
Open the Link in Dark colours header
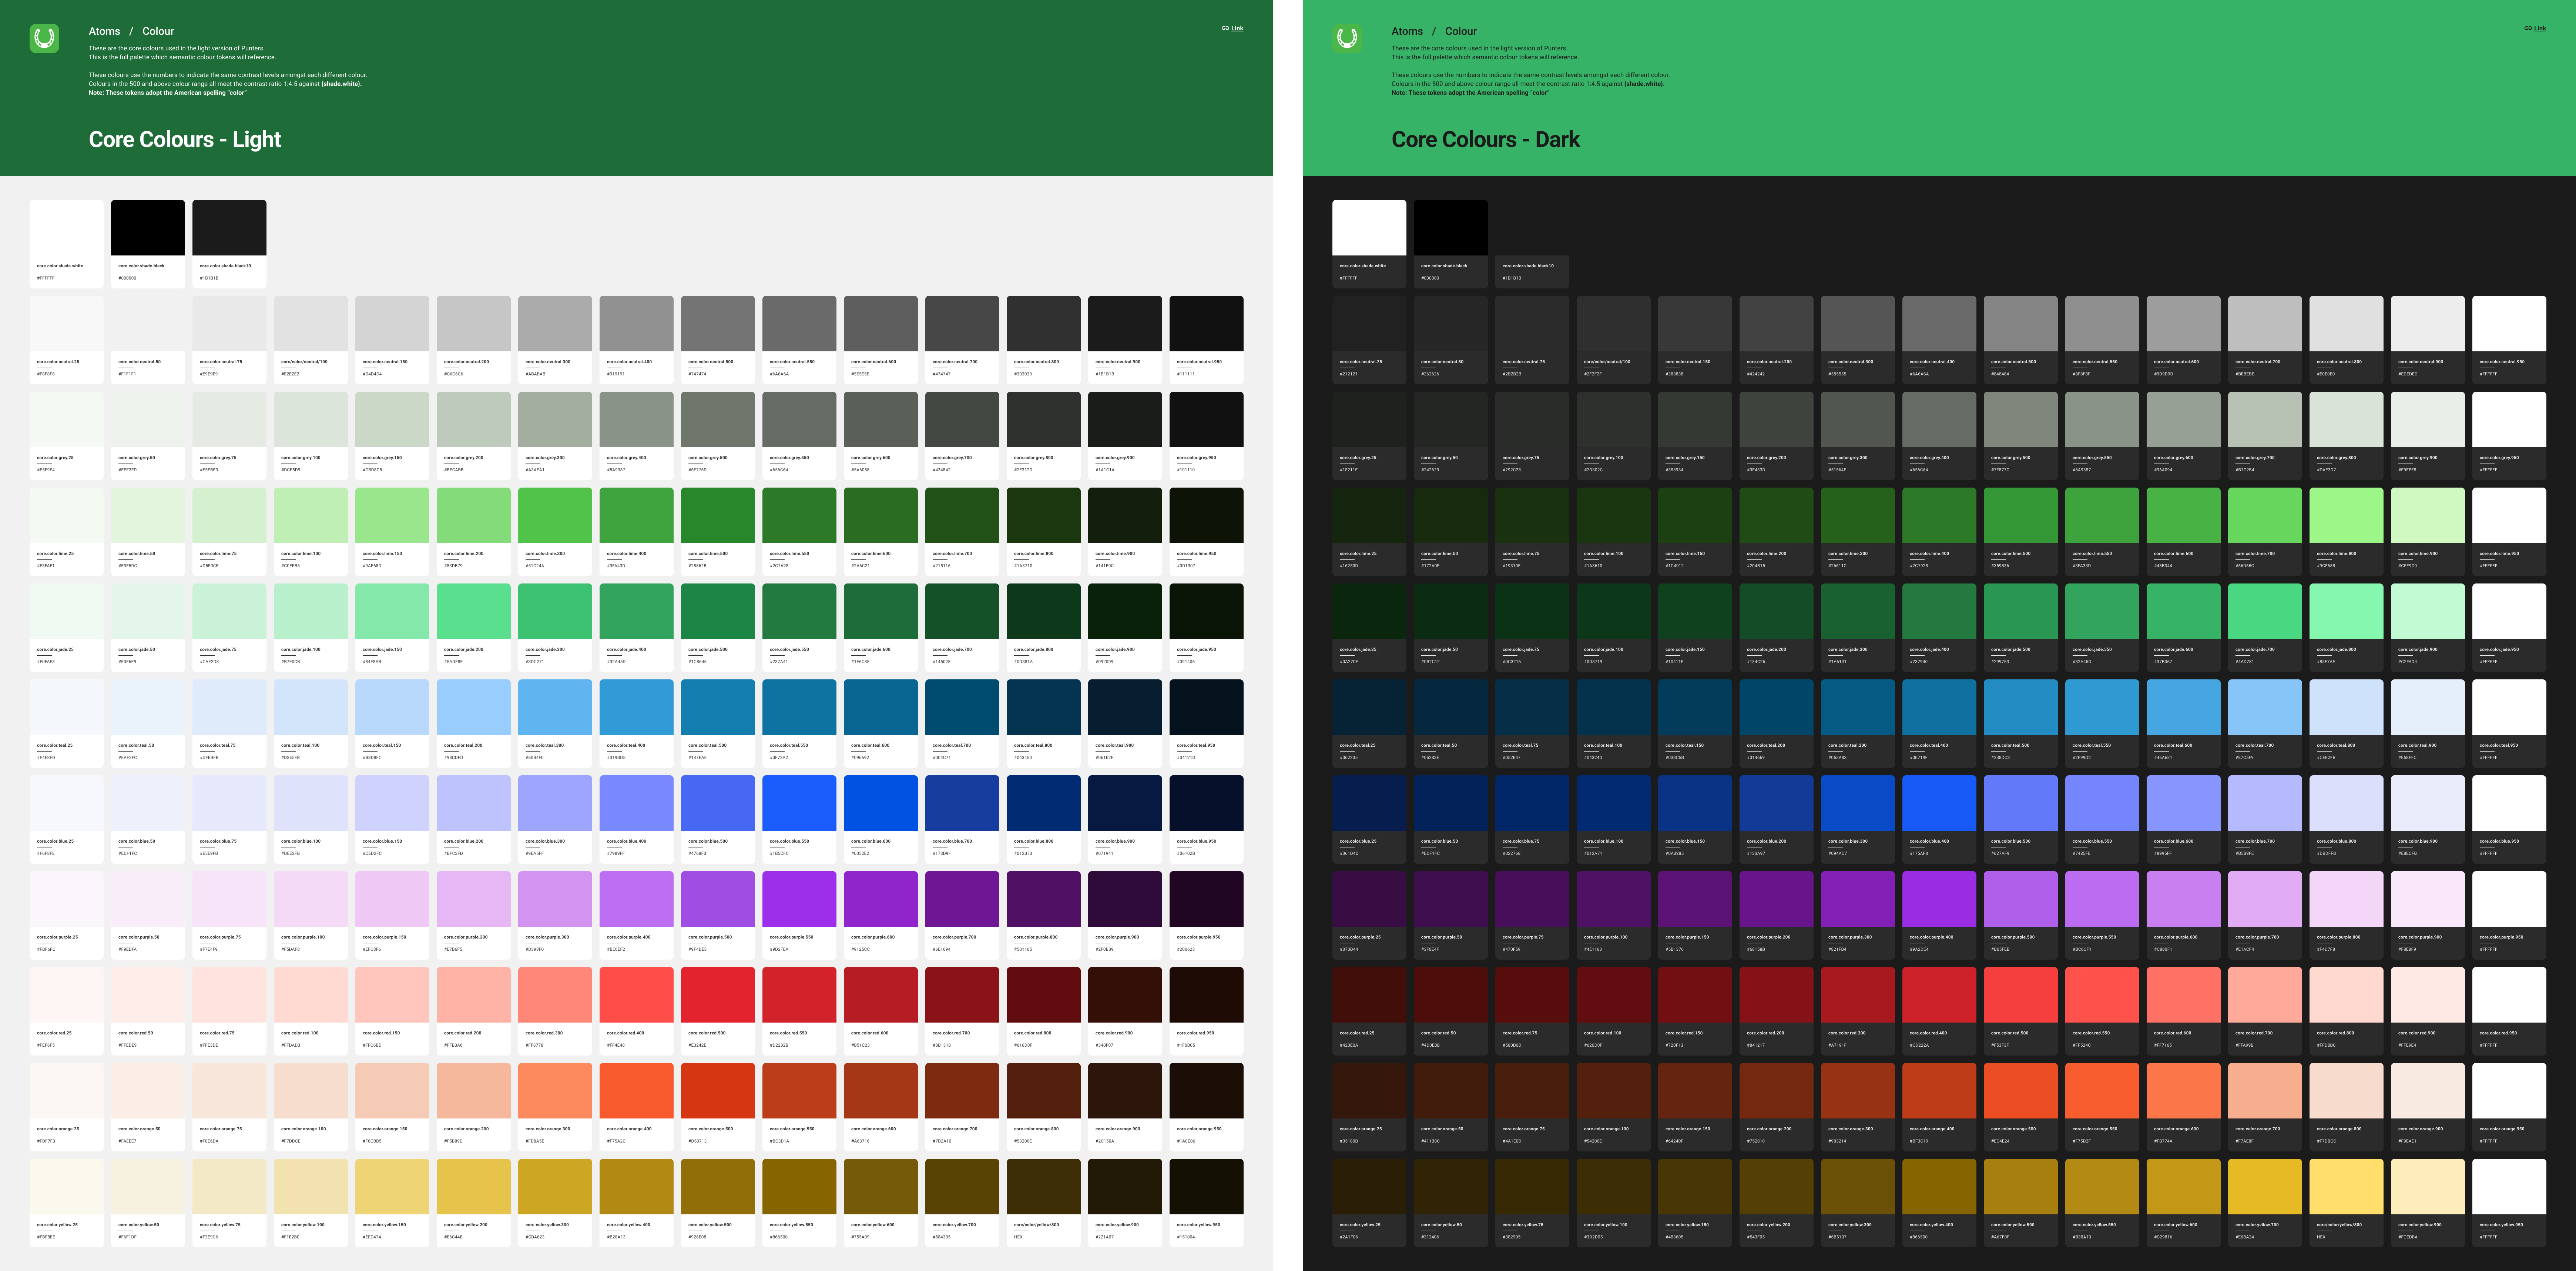point(2540,28)
